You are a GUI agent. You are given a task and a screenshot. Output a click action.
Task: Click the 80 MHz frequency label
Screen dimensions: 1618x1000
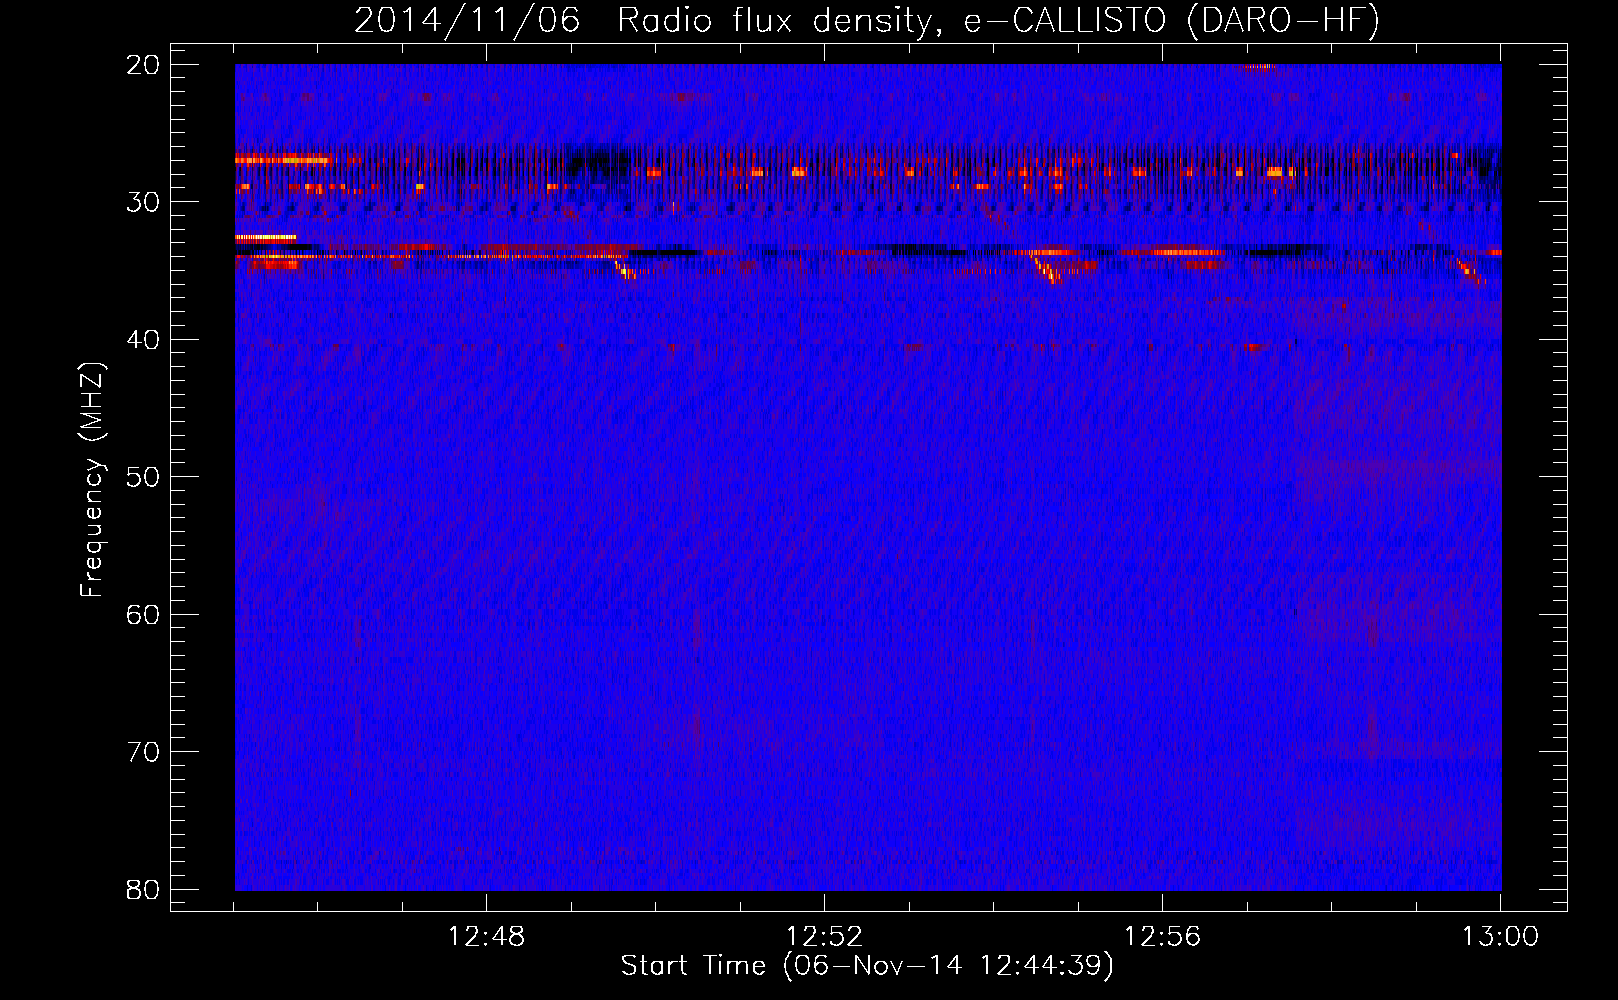click(143, 889)
